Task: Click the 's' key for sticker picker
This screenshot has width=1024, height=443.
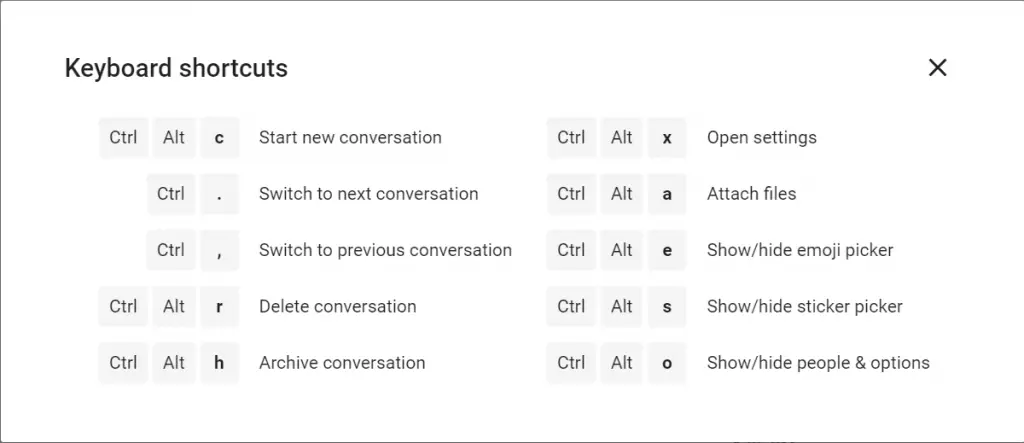Action: point(667,306)
